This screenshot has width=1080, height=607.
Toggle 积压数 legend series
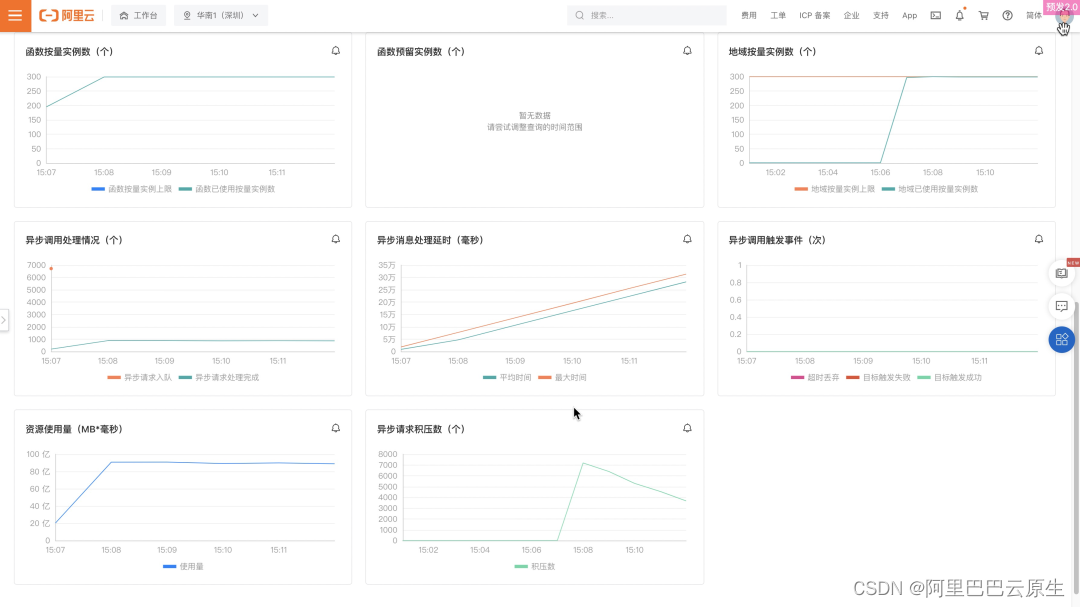click(x=534, y=566)
